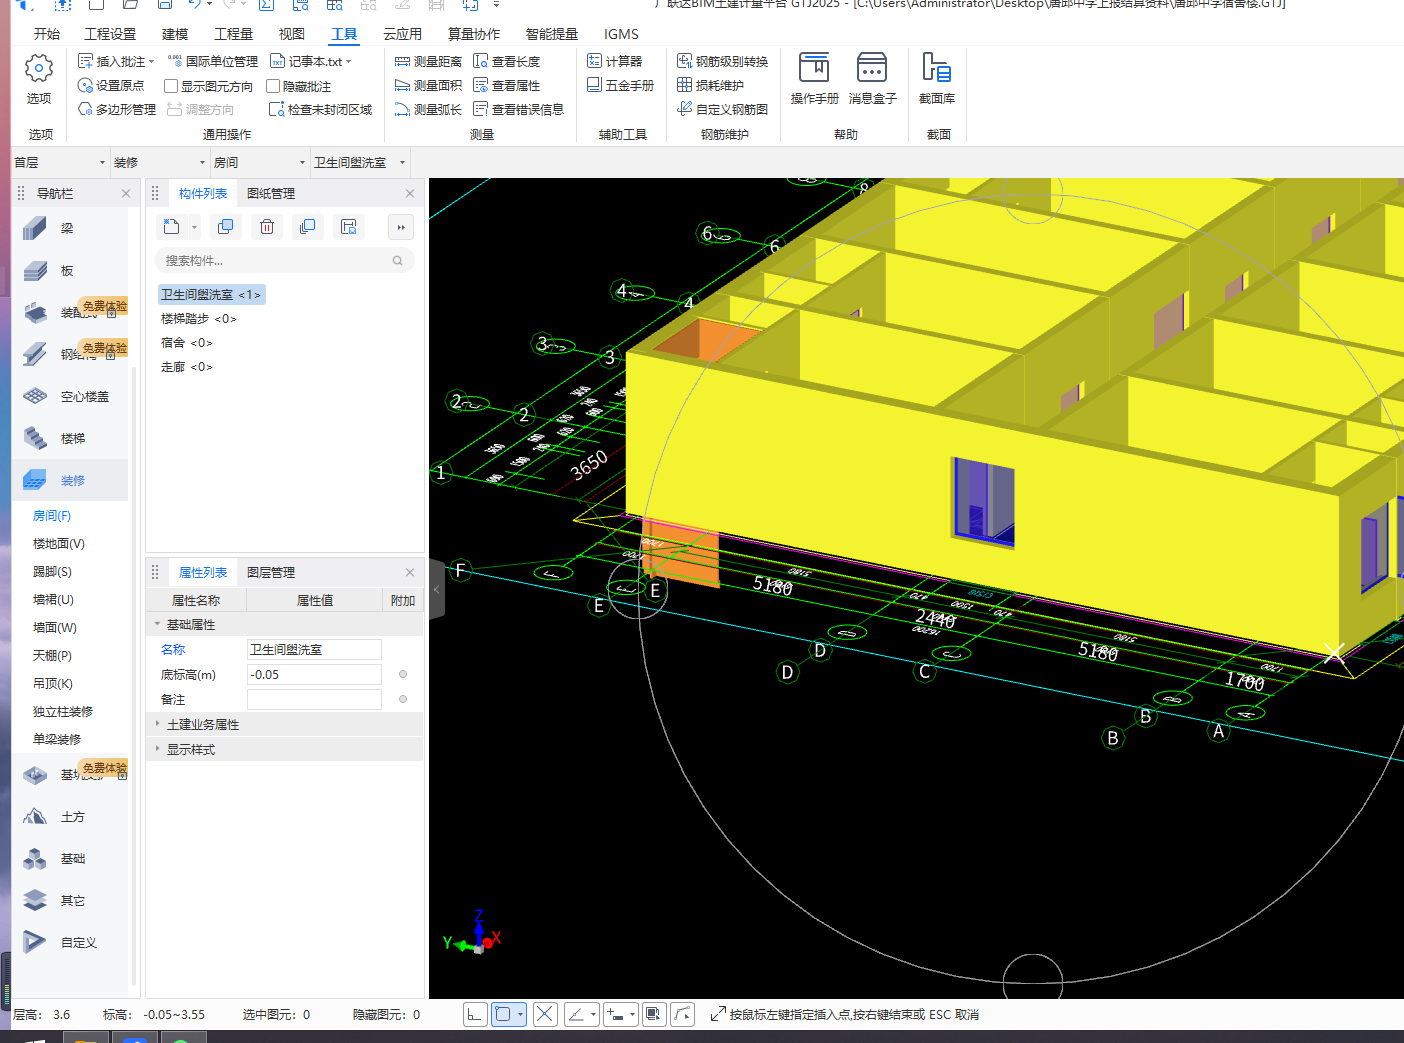1404x1043 pixels.
Task: Open 首层 floor dropdown
Action: [59, 162]
